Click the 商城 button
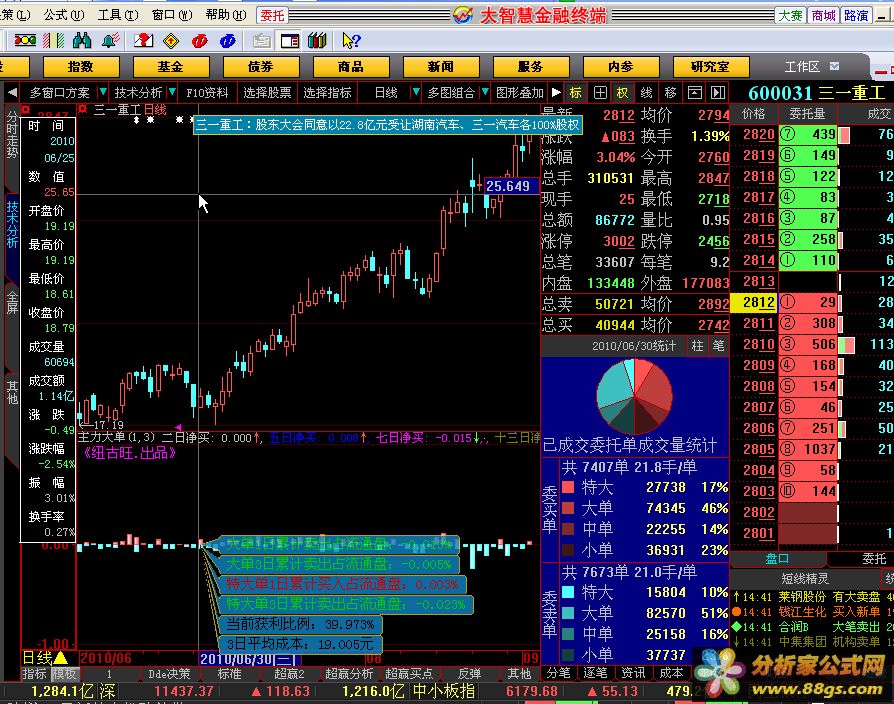This screenshot has width=894, height=704. click(x=823, y=15)
